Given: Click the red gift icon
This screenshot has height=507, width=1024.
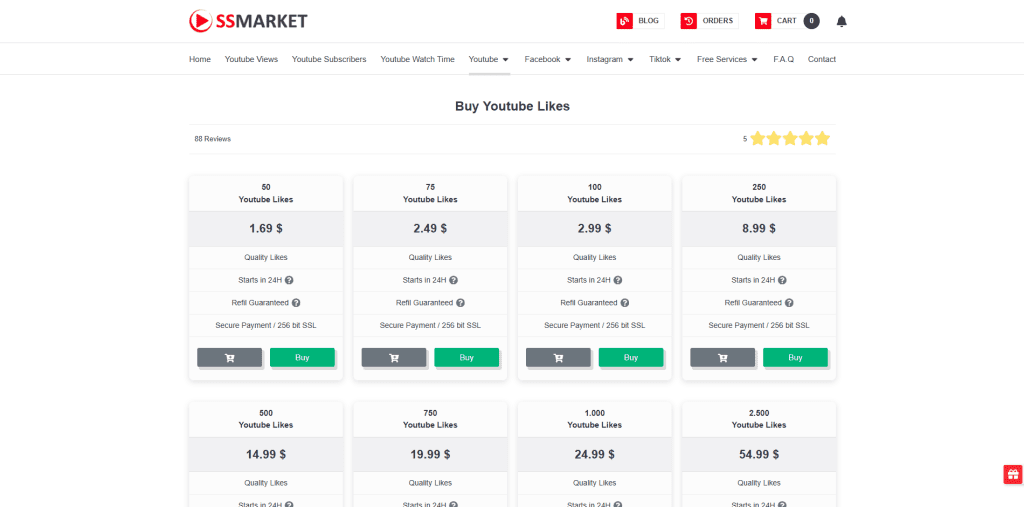Looking at the screenshot, I should point(1013,474).
